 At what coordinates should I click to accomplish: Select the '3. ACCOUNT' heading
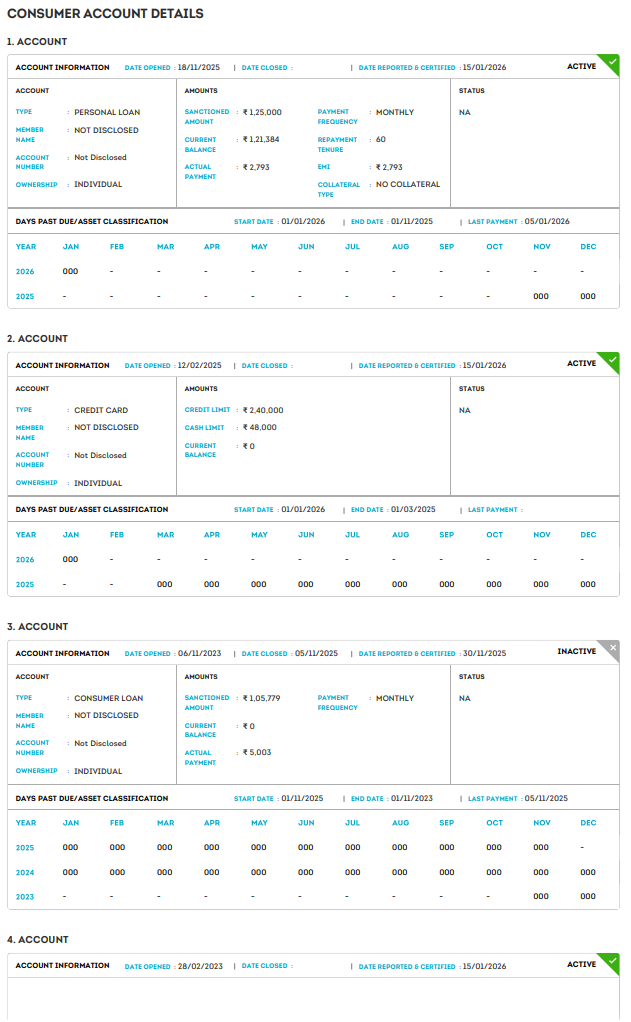37,627
